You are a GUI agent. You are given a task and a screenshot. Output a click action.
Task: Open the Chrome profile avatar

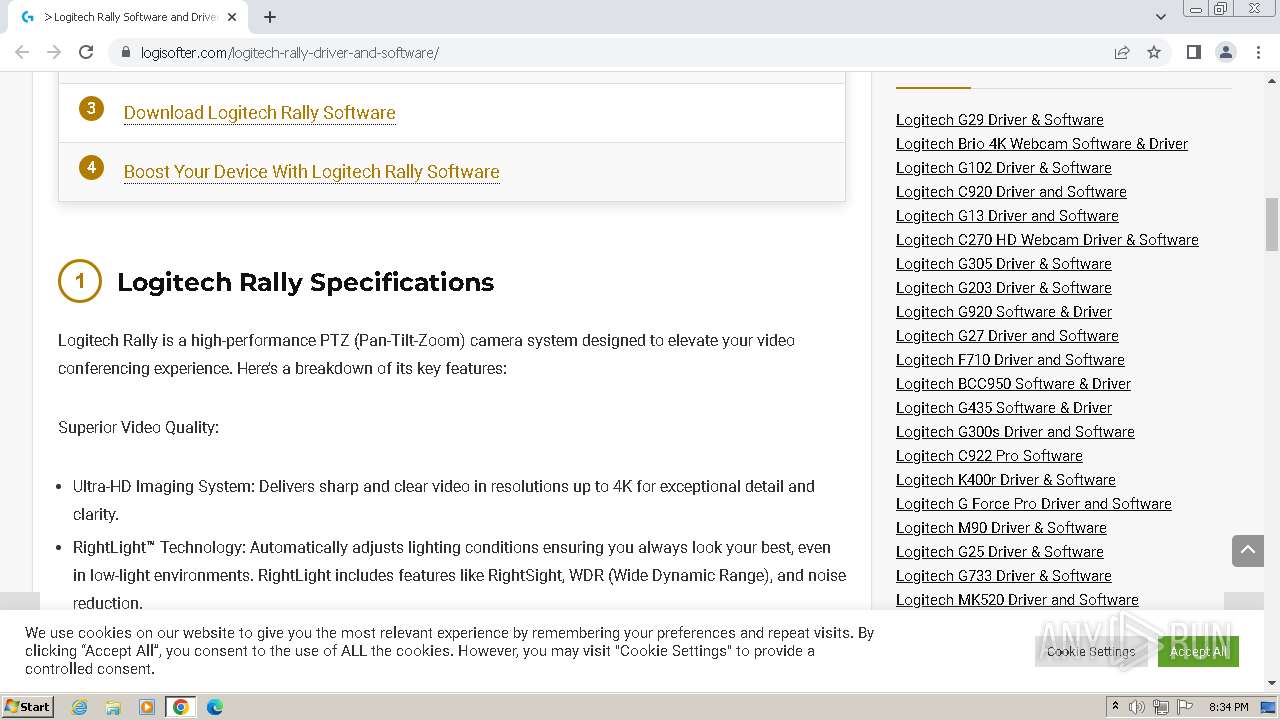point(1225,52)
